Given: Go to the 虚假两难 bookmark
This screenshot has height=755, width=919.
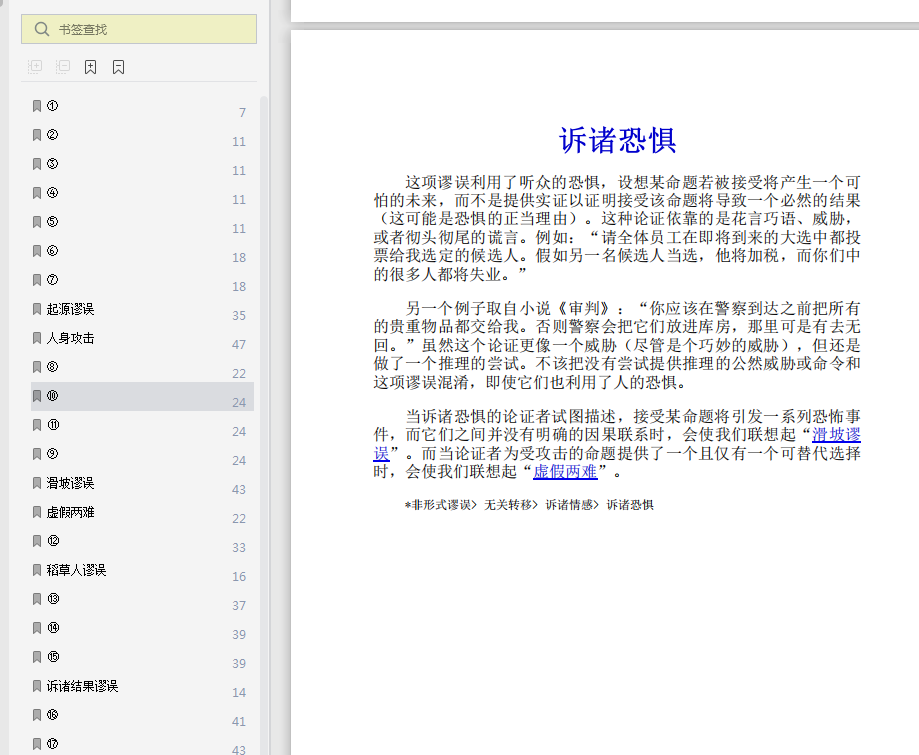Looking at the screenshot, I should coord(142,512).
